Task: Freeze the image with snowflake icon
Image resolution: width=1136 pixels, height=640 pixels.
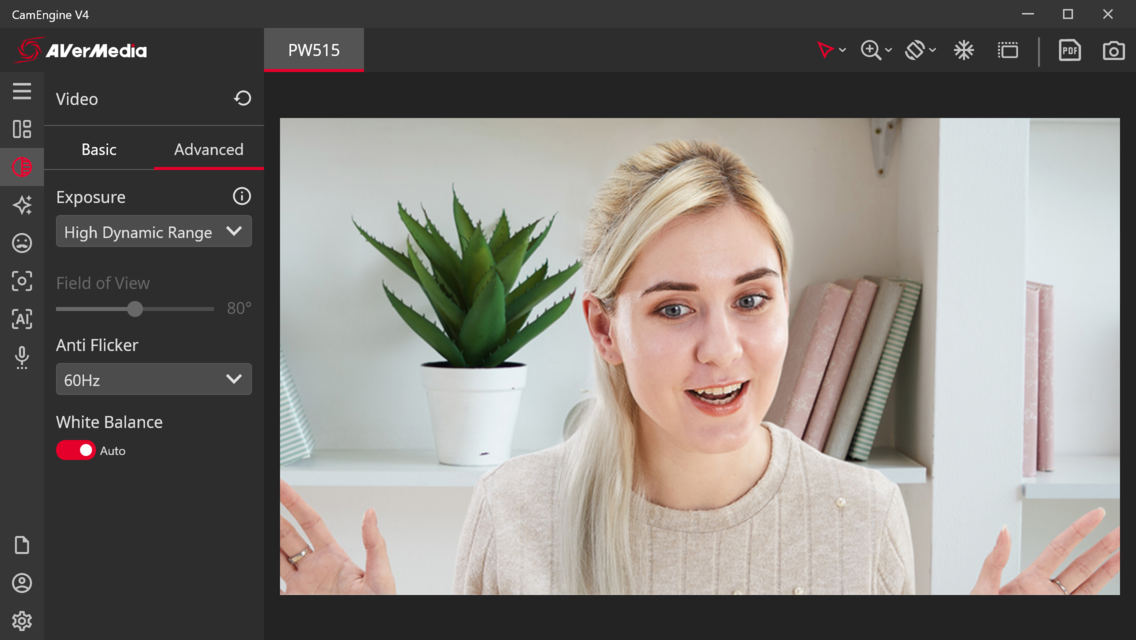Action: (x=964, y=50)
